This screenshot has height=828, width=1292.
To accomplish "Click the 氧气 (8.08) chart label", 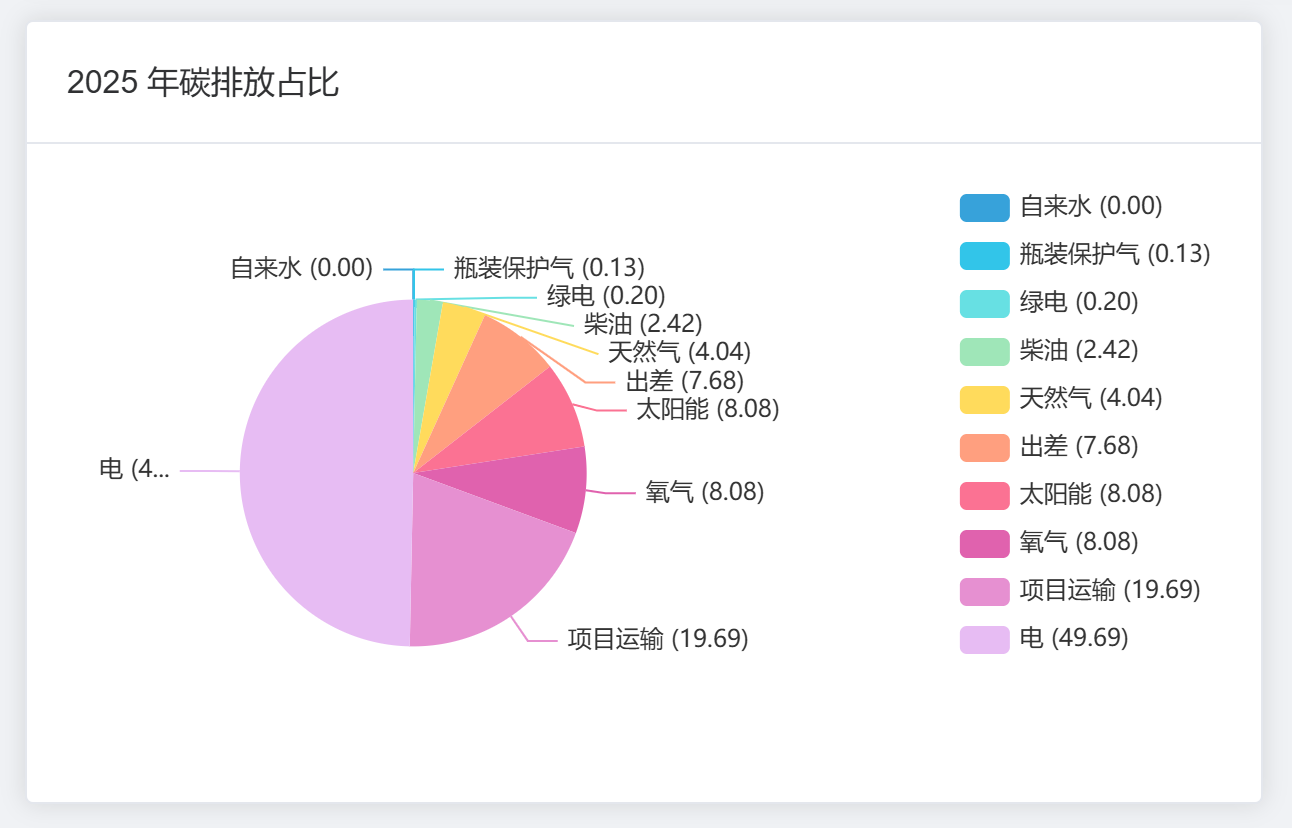I will [x=704, y=493].
